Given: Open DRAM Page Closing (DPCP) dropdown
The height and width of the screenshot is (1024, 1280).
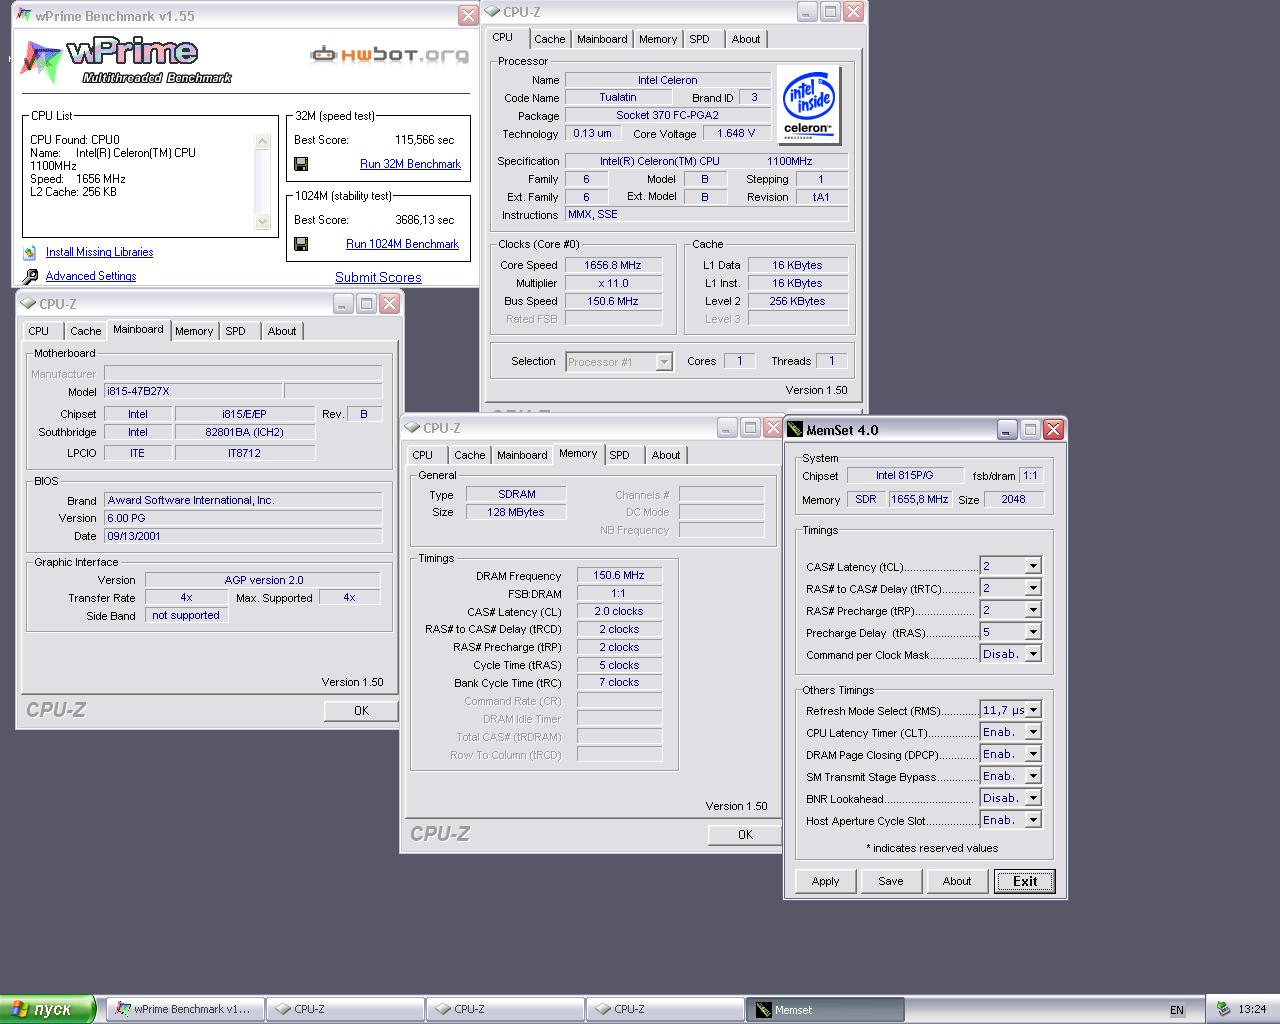Looking at the screenshot, I should click(1032, 754).
